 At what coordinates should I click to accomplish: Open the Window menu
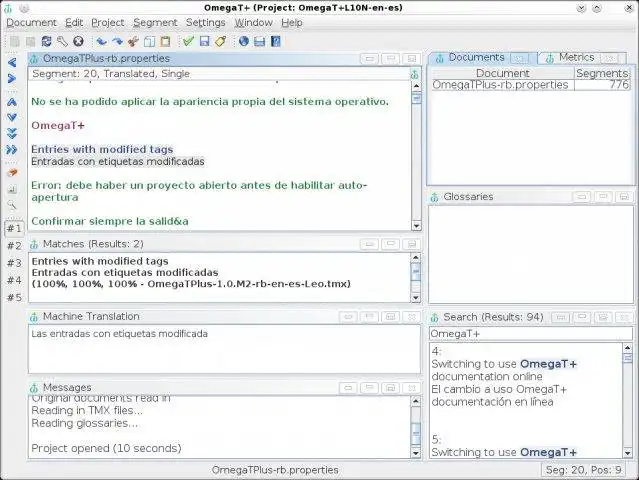tap(253, 23)
